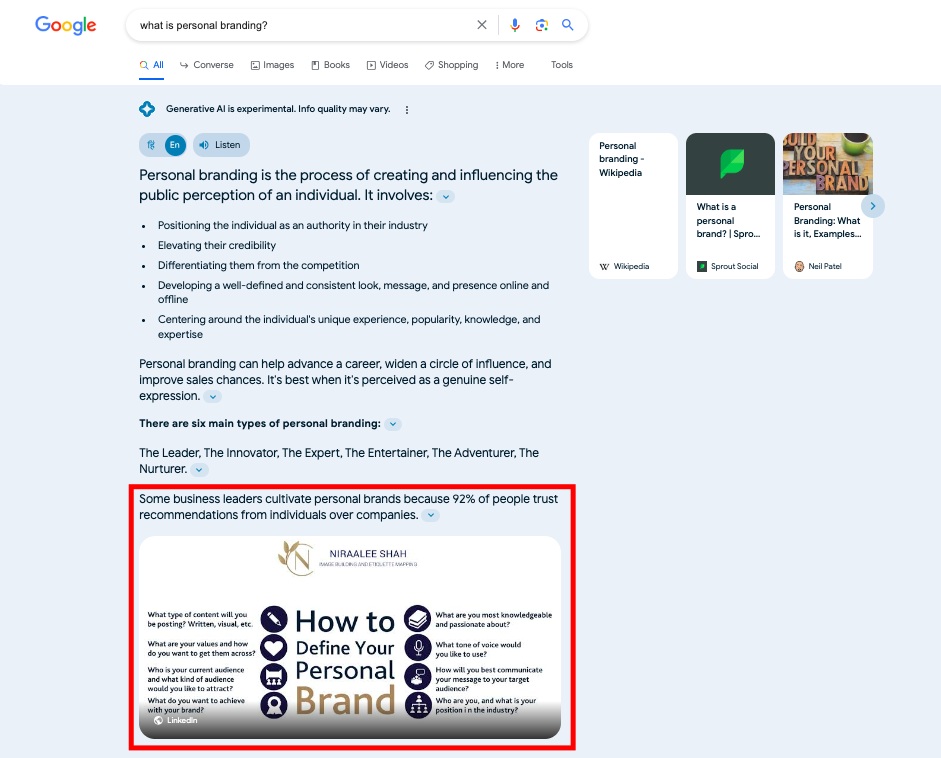Screen dimensions: 941x758
Task: Advance the source cards carousel arrow
Action: [x=873, y=206]
